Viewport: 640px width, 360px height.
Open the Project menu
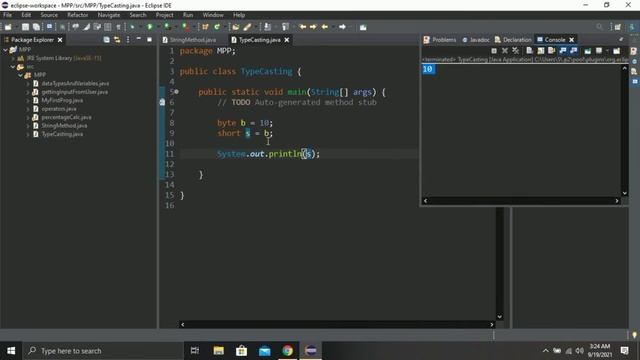point(164,15)
